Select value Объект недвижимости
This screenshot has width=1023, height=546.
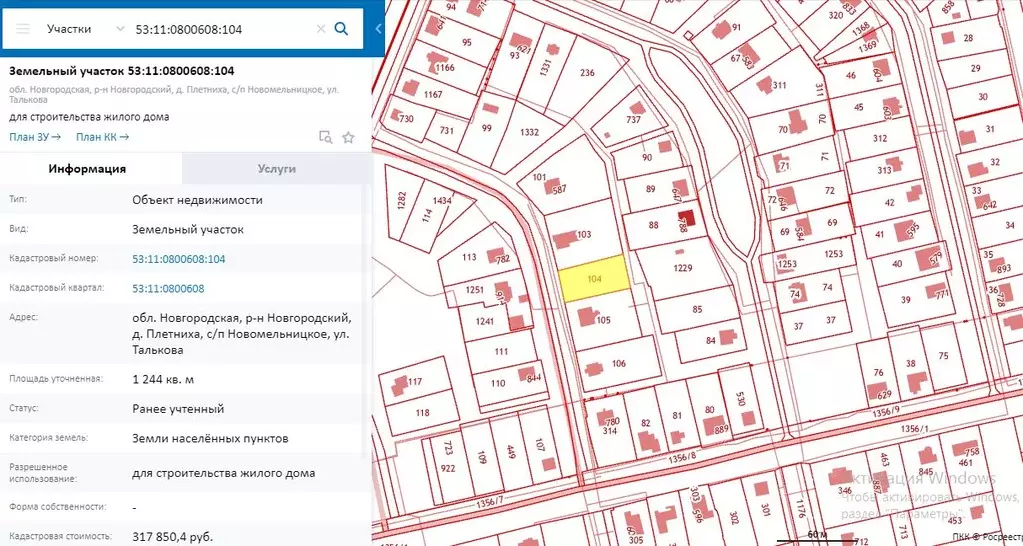point(197,200)
